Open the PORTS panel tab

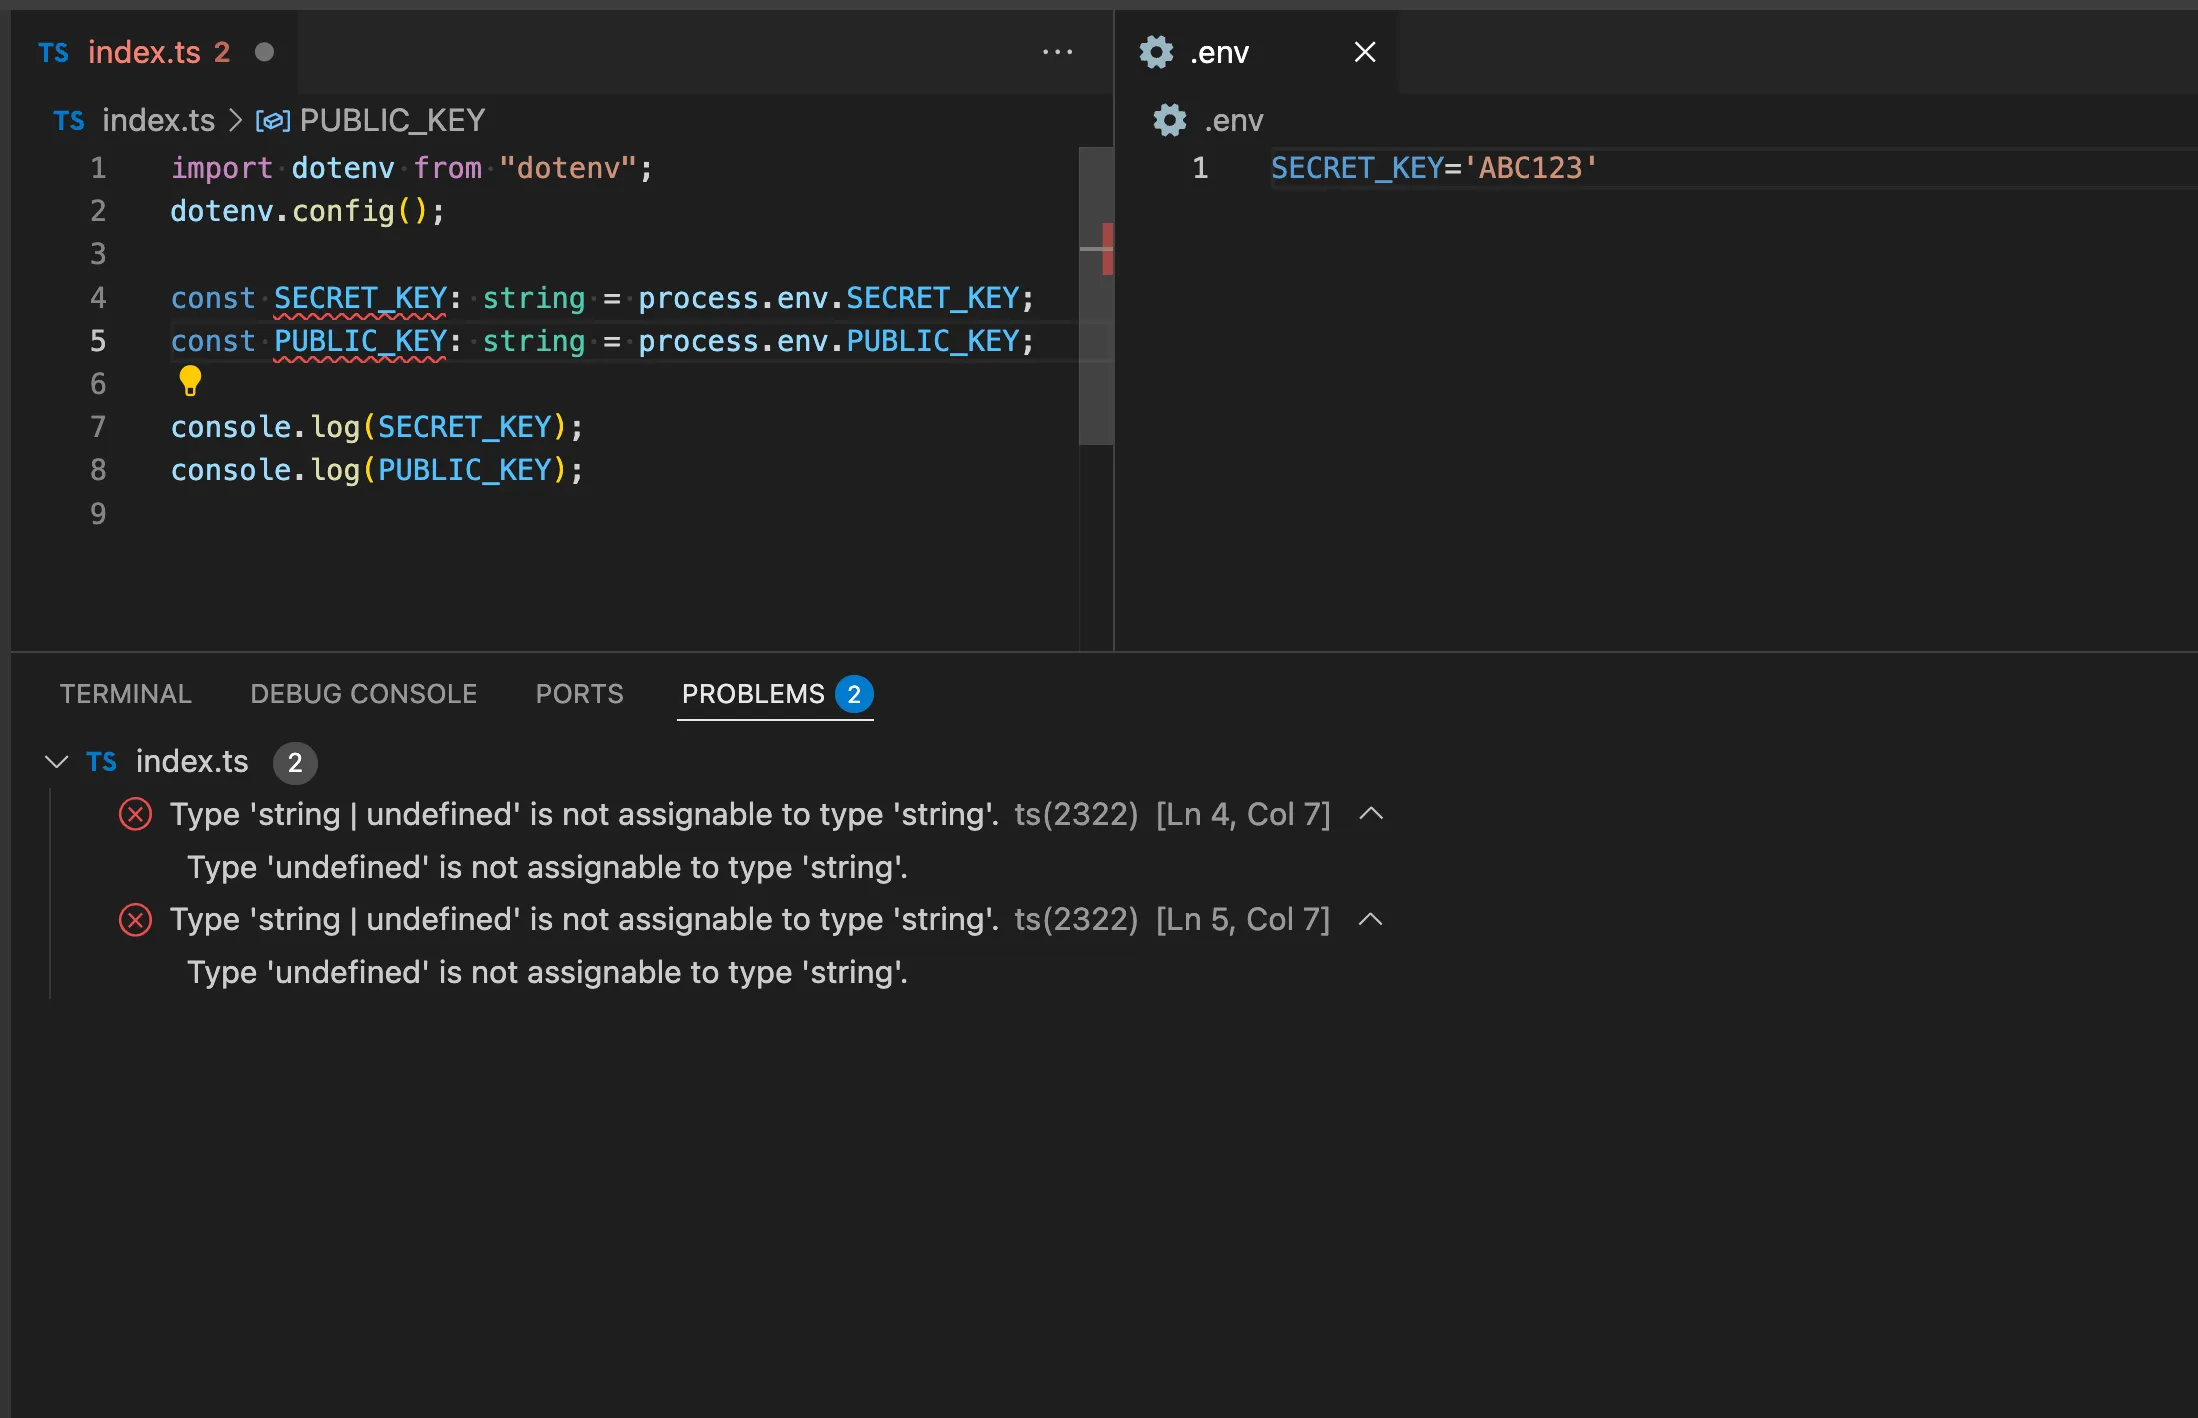pos(579,694)
